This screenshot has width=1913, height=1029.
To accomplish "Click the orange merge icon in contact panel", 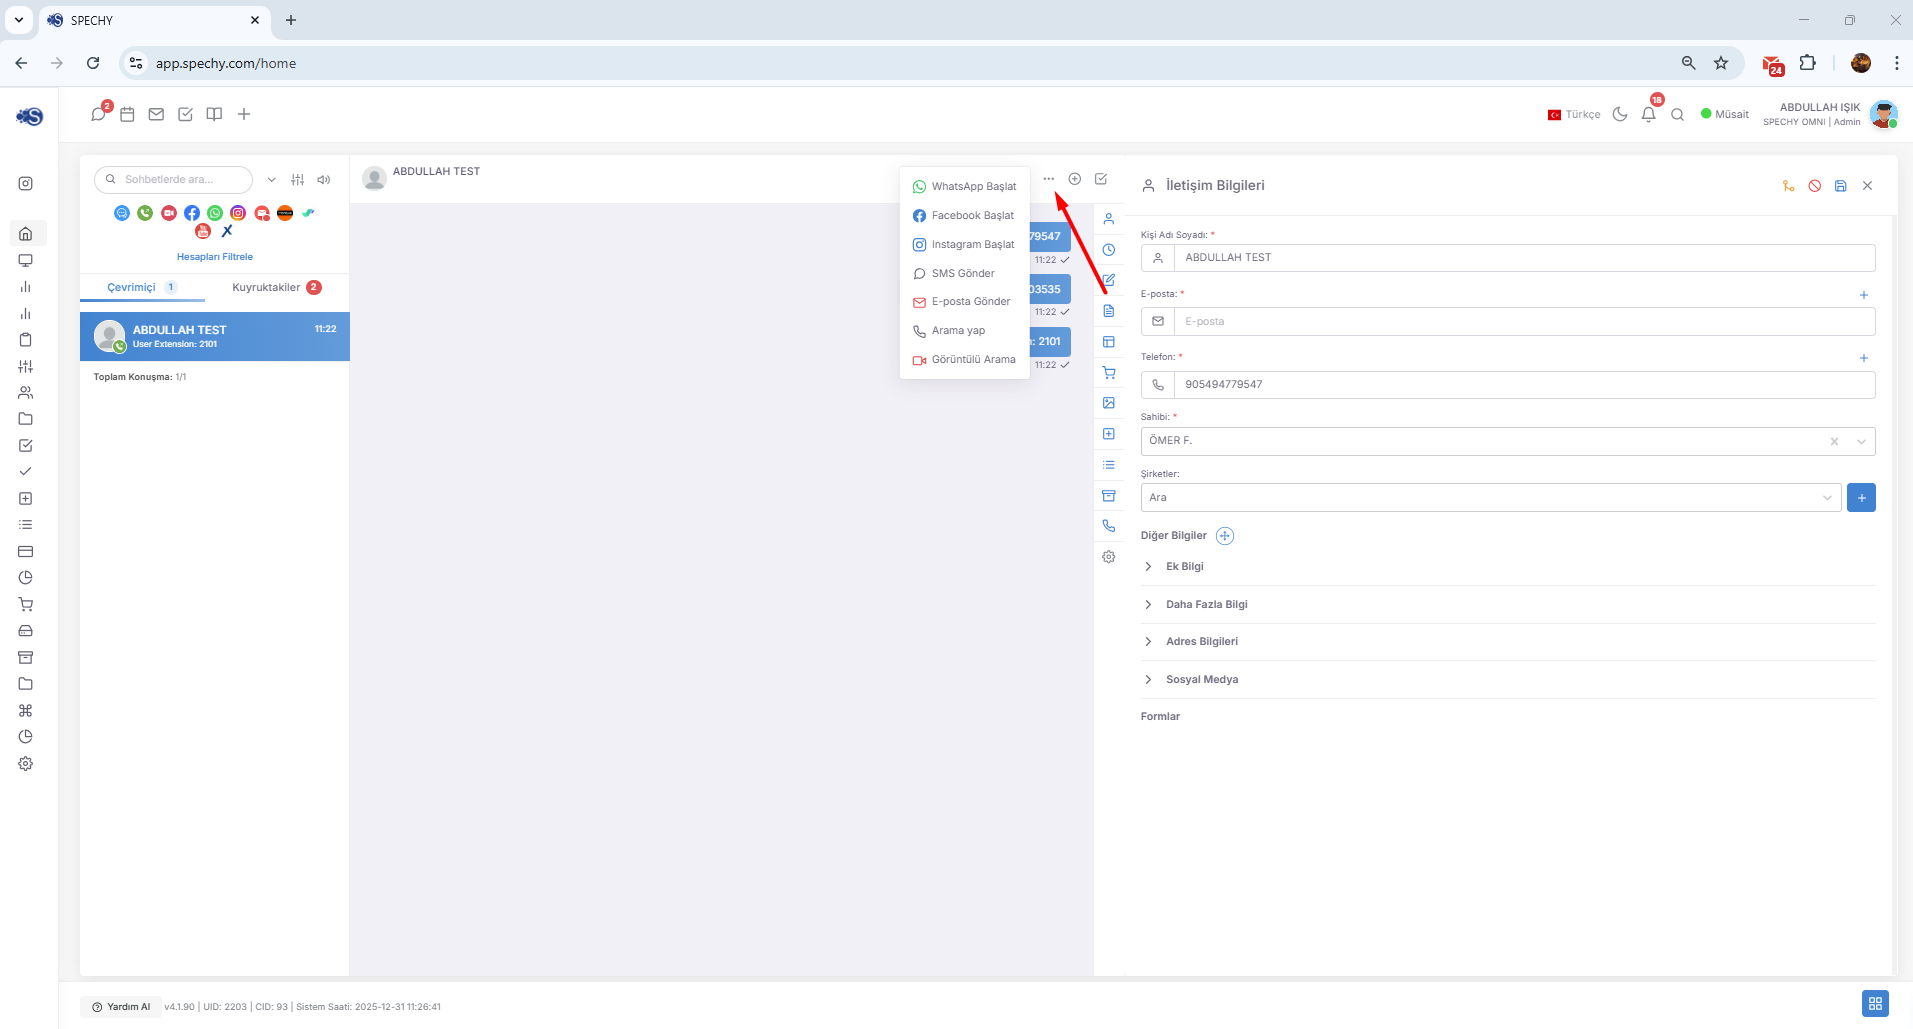I will [1789, 186].
